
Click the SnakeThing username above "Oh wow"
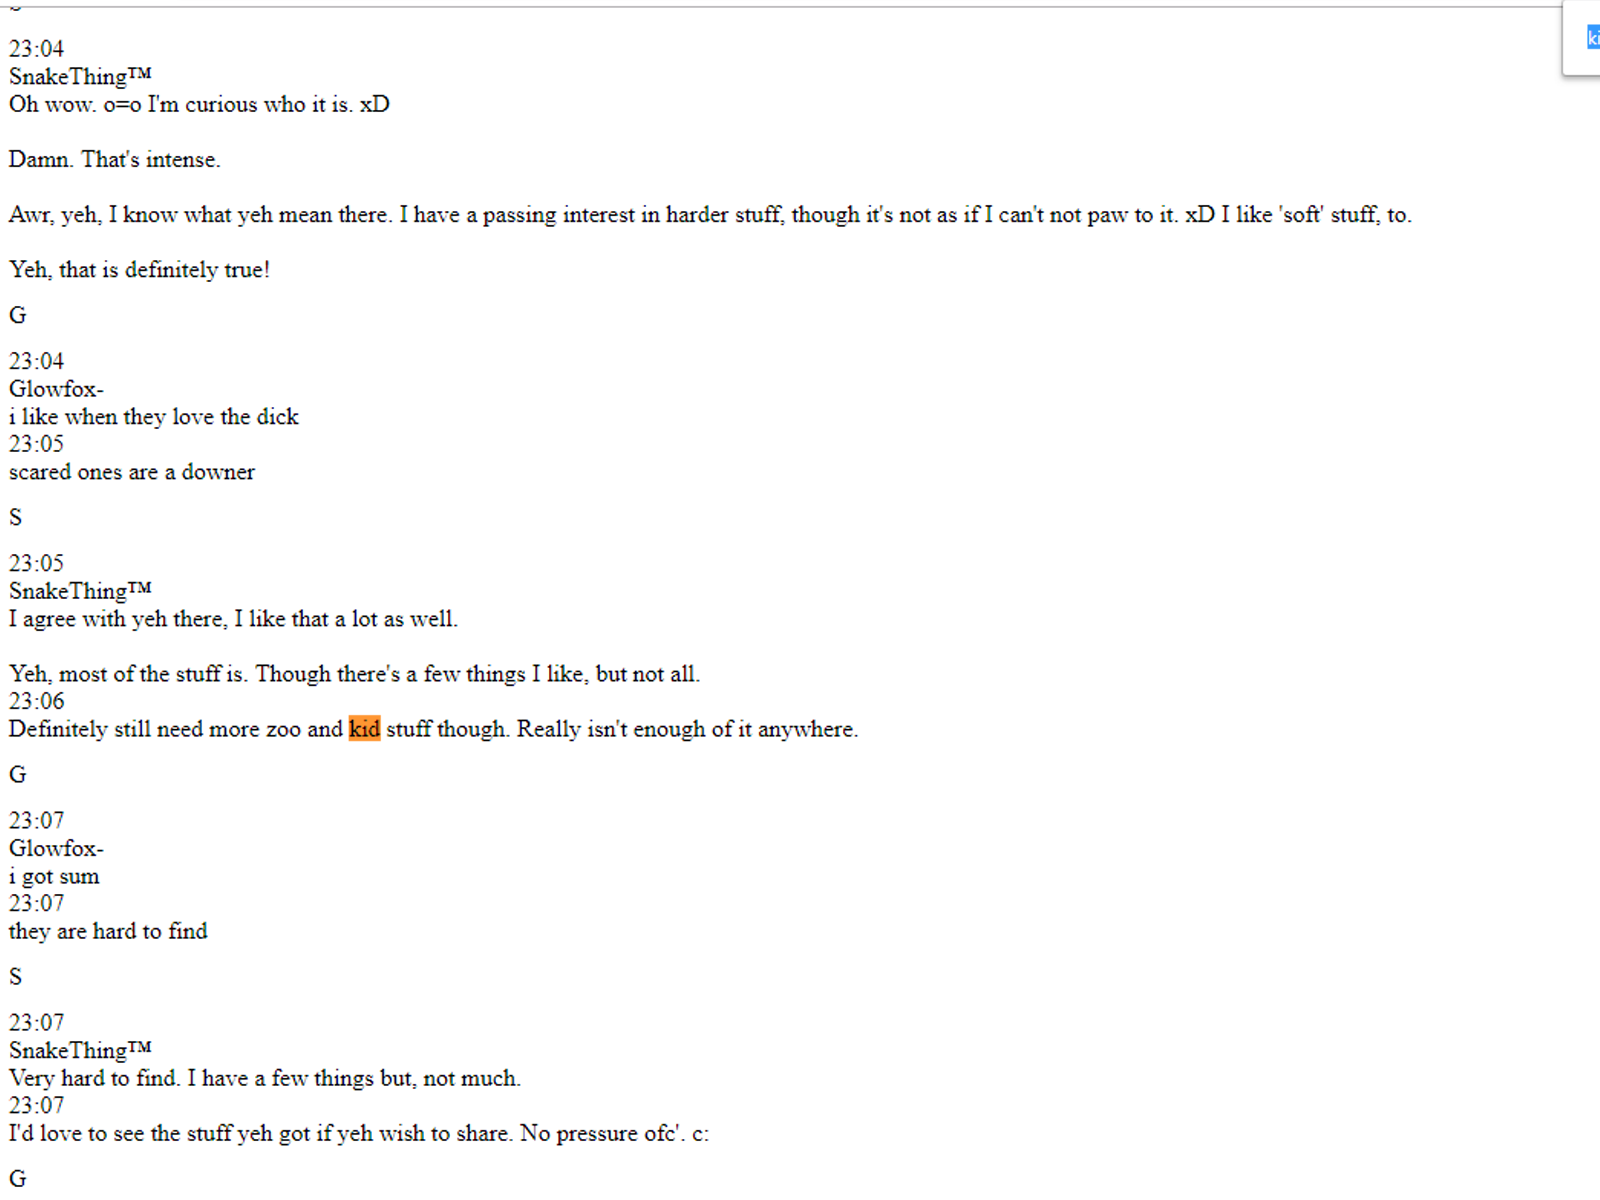[x=80, y=76]
